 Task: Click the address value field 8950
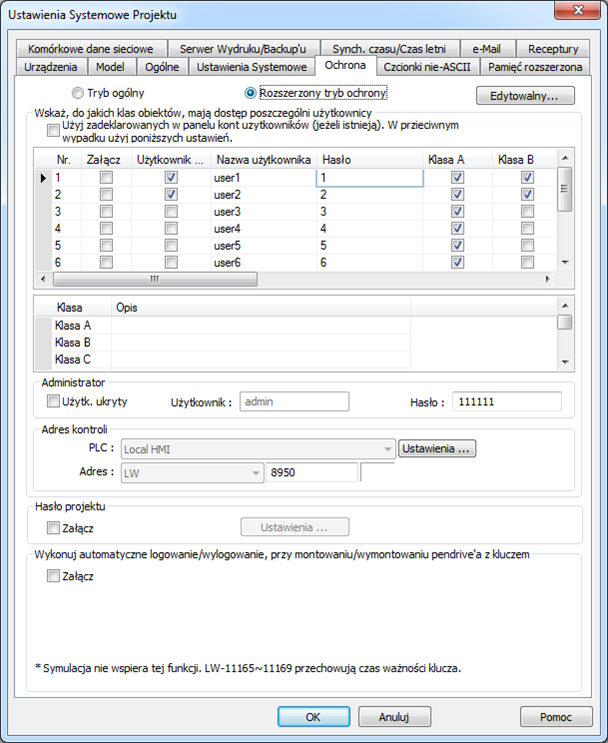pos(312,472)
